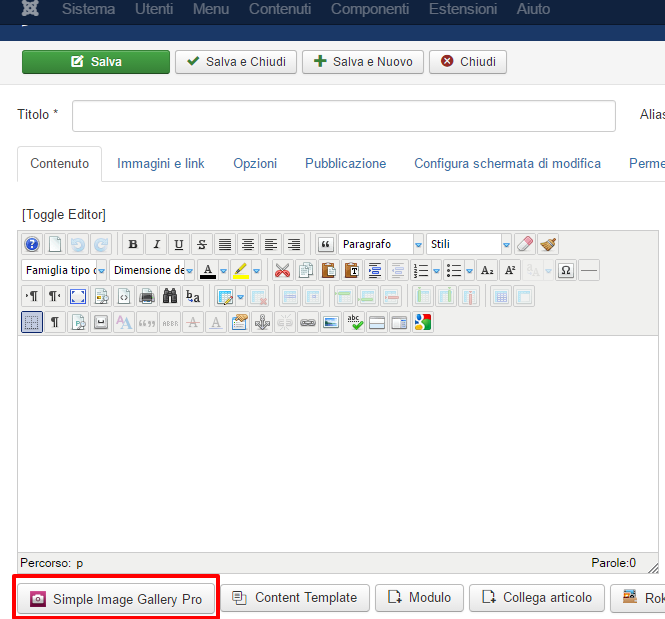
Task: Click the clipboard paste icon
Action: [329, 270]
